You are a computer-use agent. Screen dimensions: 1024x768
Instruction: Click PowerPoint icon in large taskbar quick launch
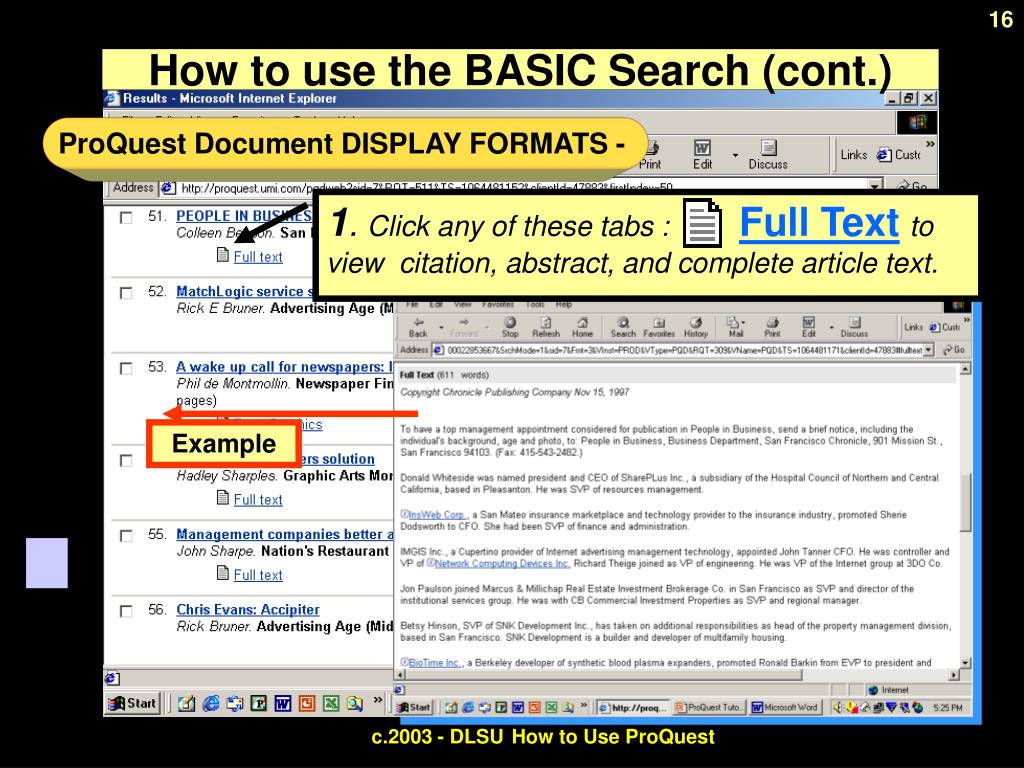[307, 703]
